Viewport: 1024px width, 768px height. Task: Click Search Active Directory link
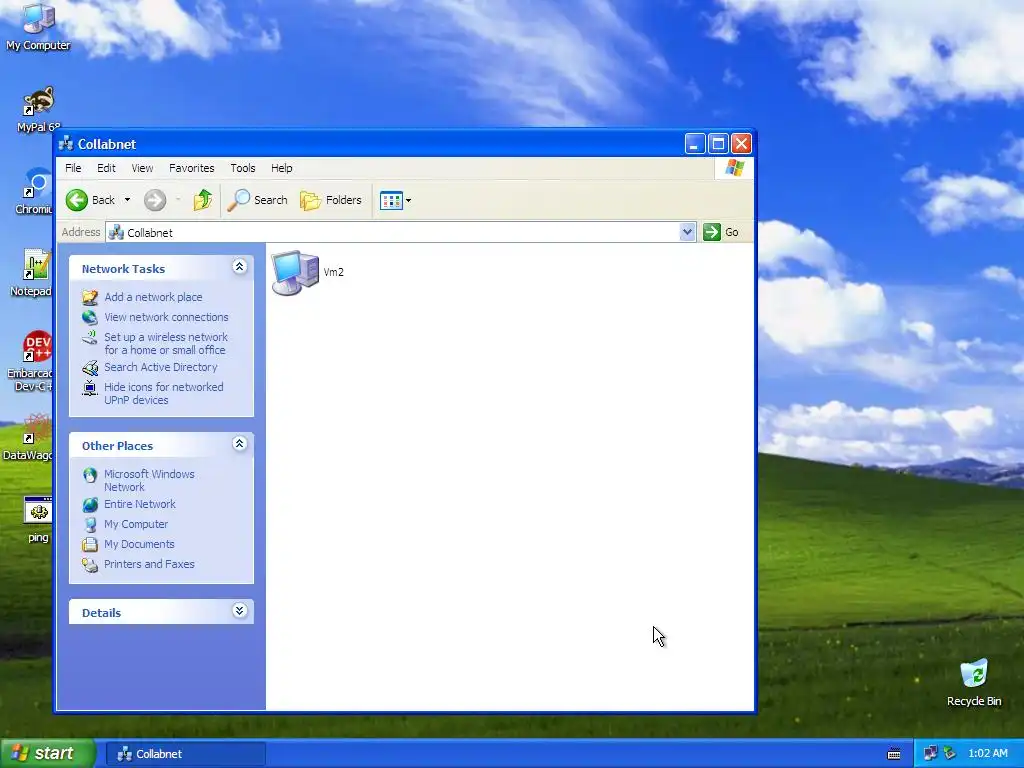[x=161, y=367]
